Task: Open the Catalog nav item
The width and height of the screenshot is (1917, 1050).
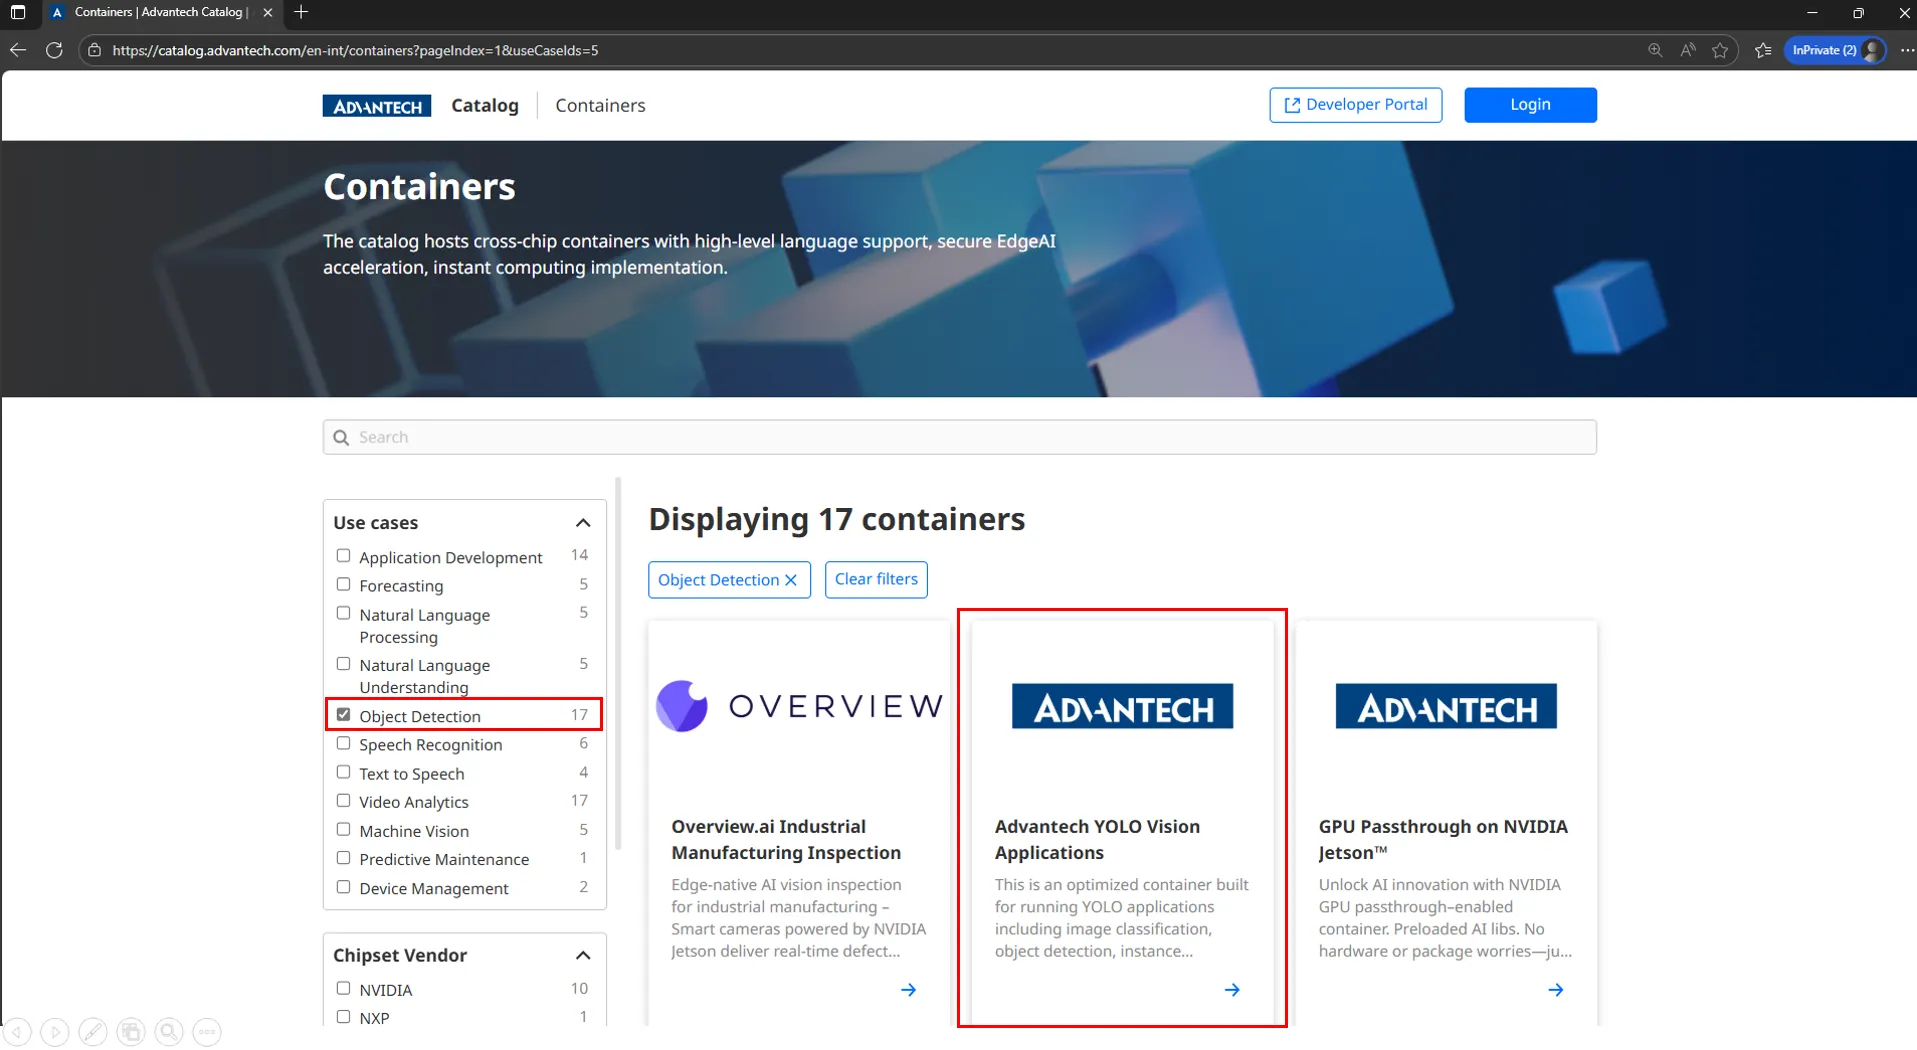Action: (x=485, y=106)
